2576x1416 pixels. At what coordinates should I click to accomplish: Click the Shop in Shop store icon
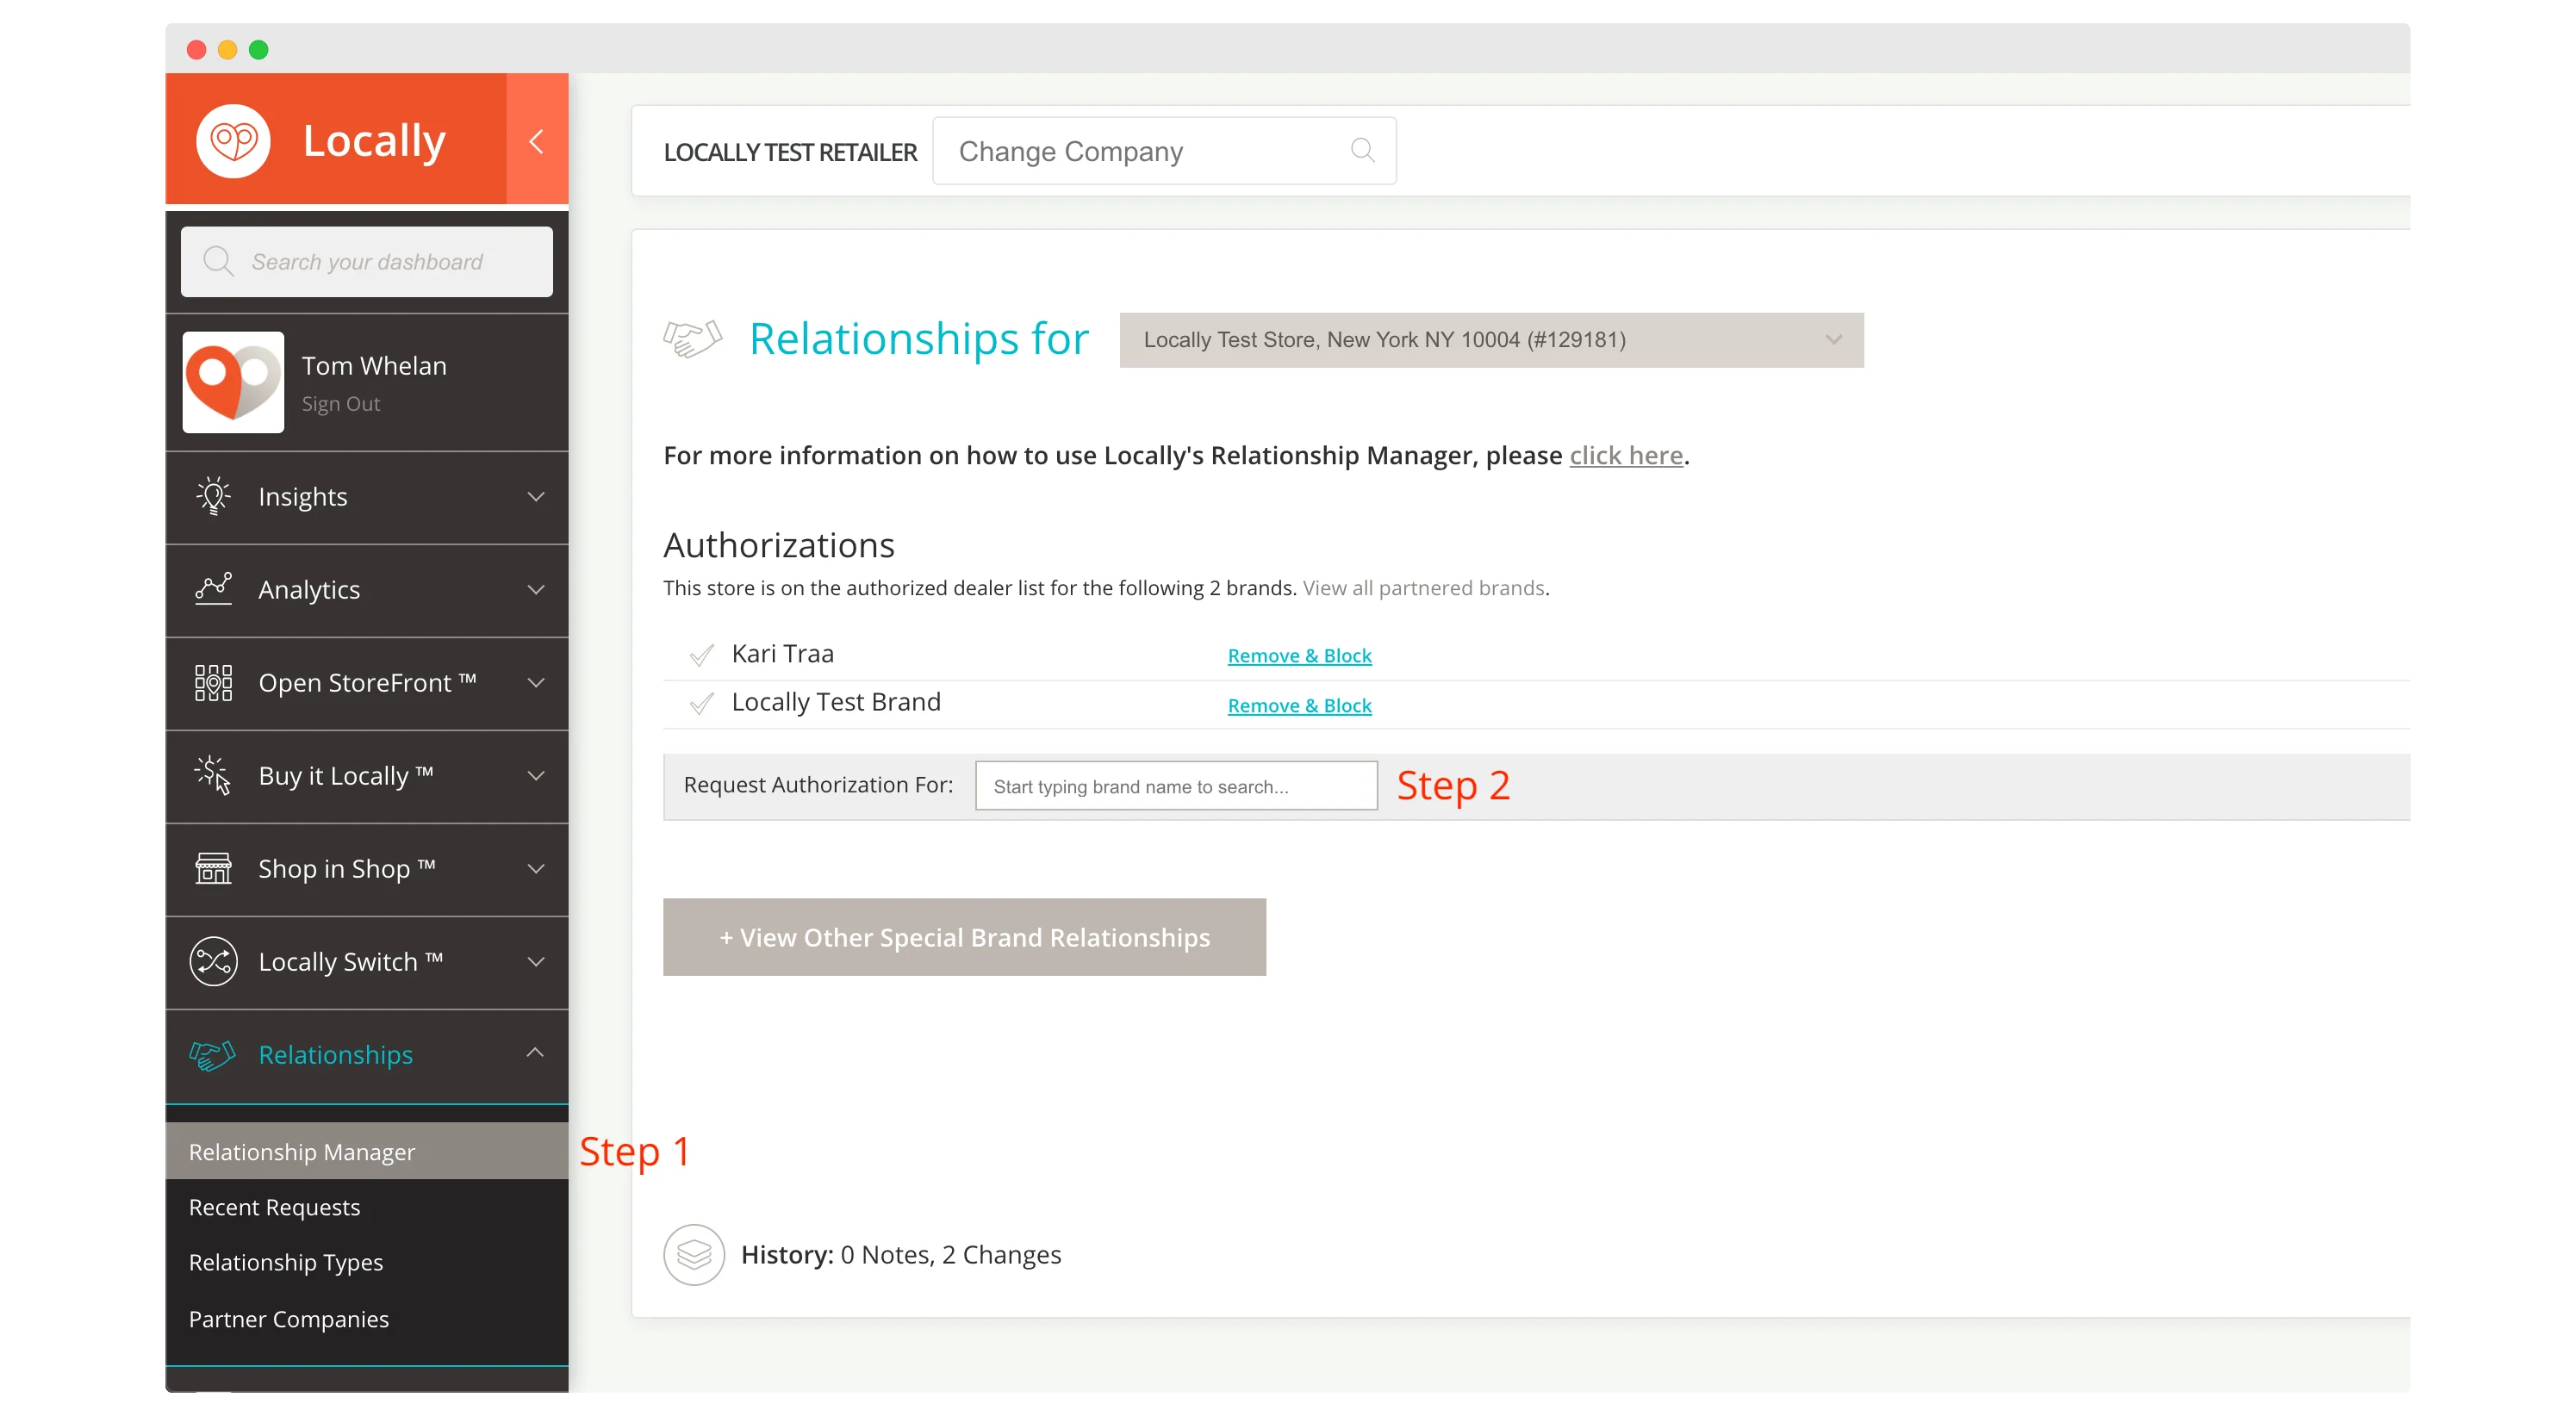coord(213,868)
